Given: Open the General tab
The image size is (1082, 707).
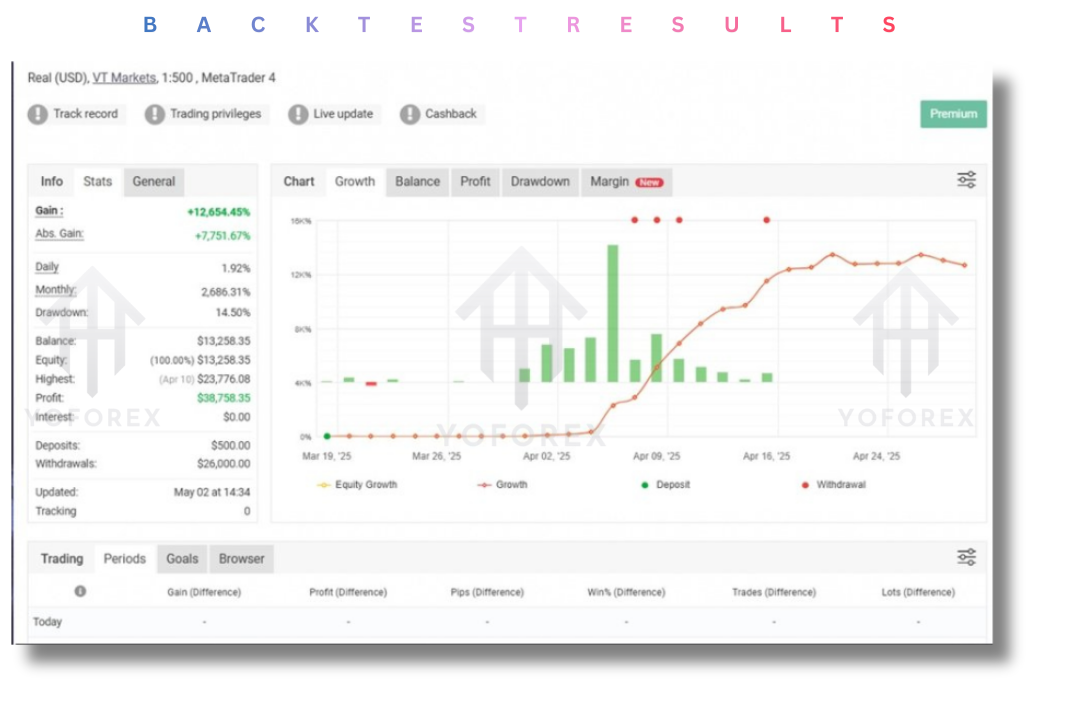Looking at the screenshot, I should click(x=154, y=182).
